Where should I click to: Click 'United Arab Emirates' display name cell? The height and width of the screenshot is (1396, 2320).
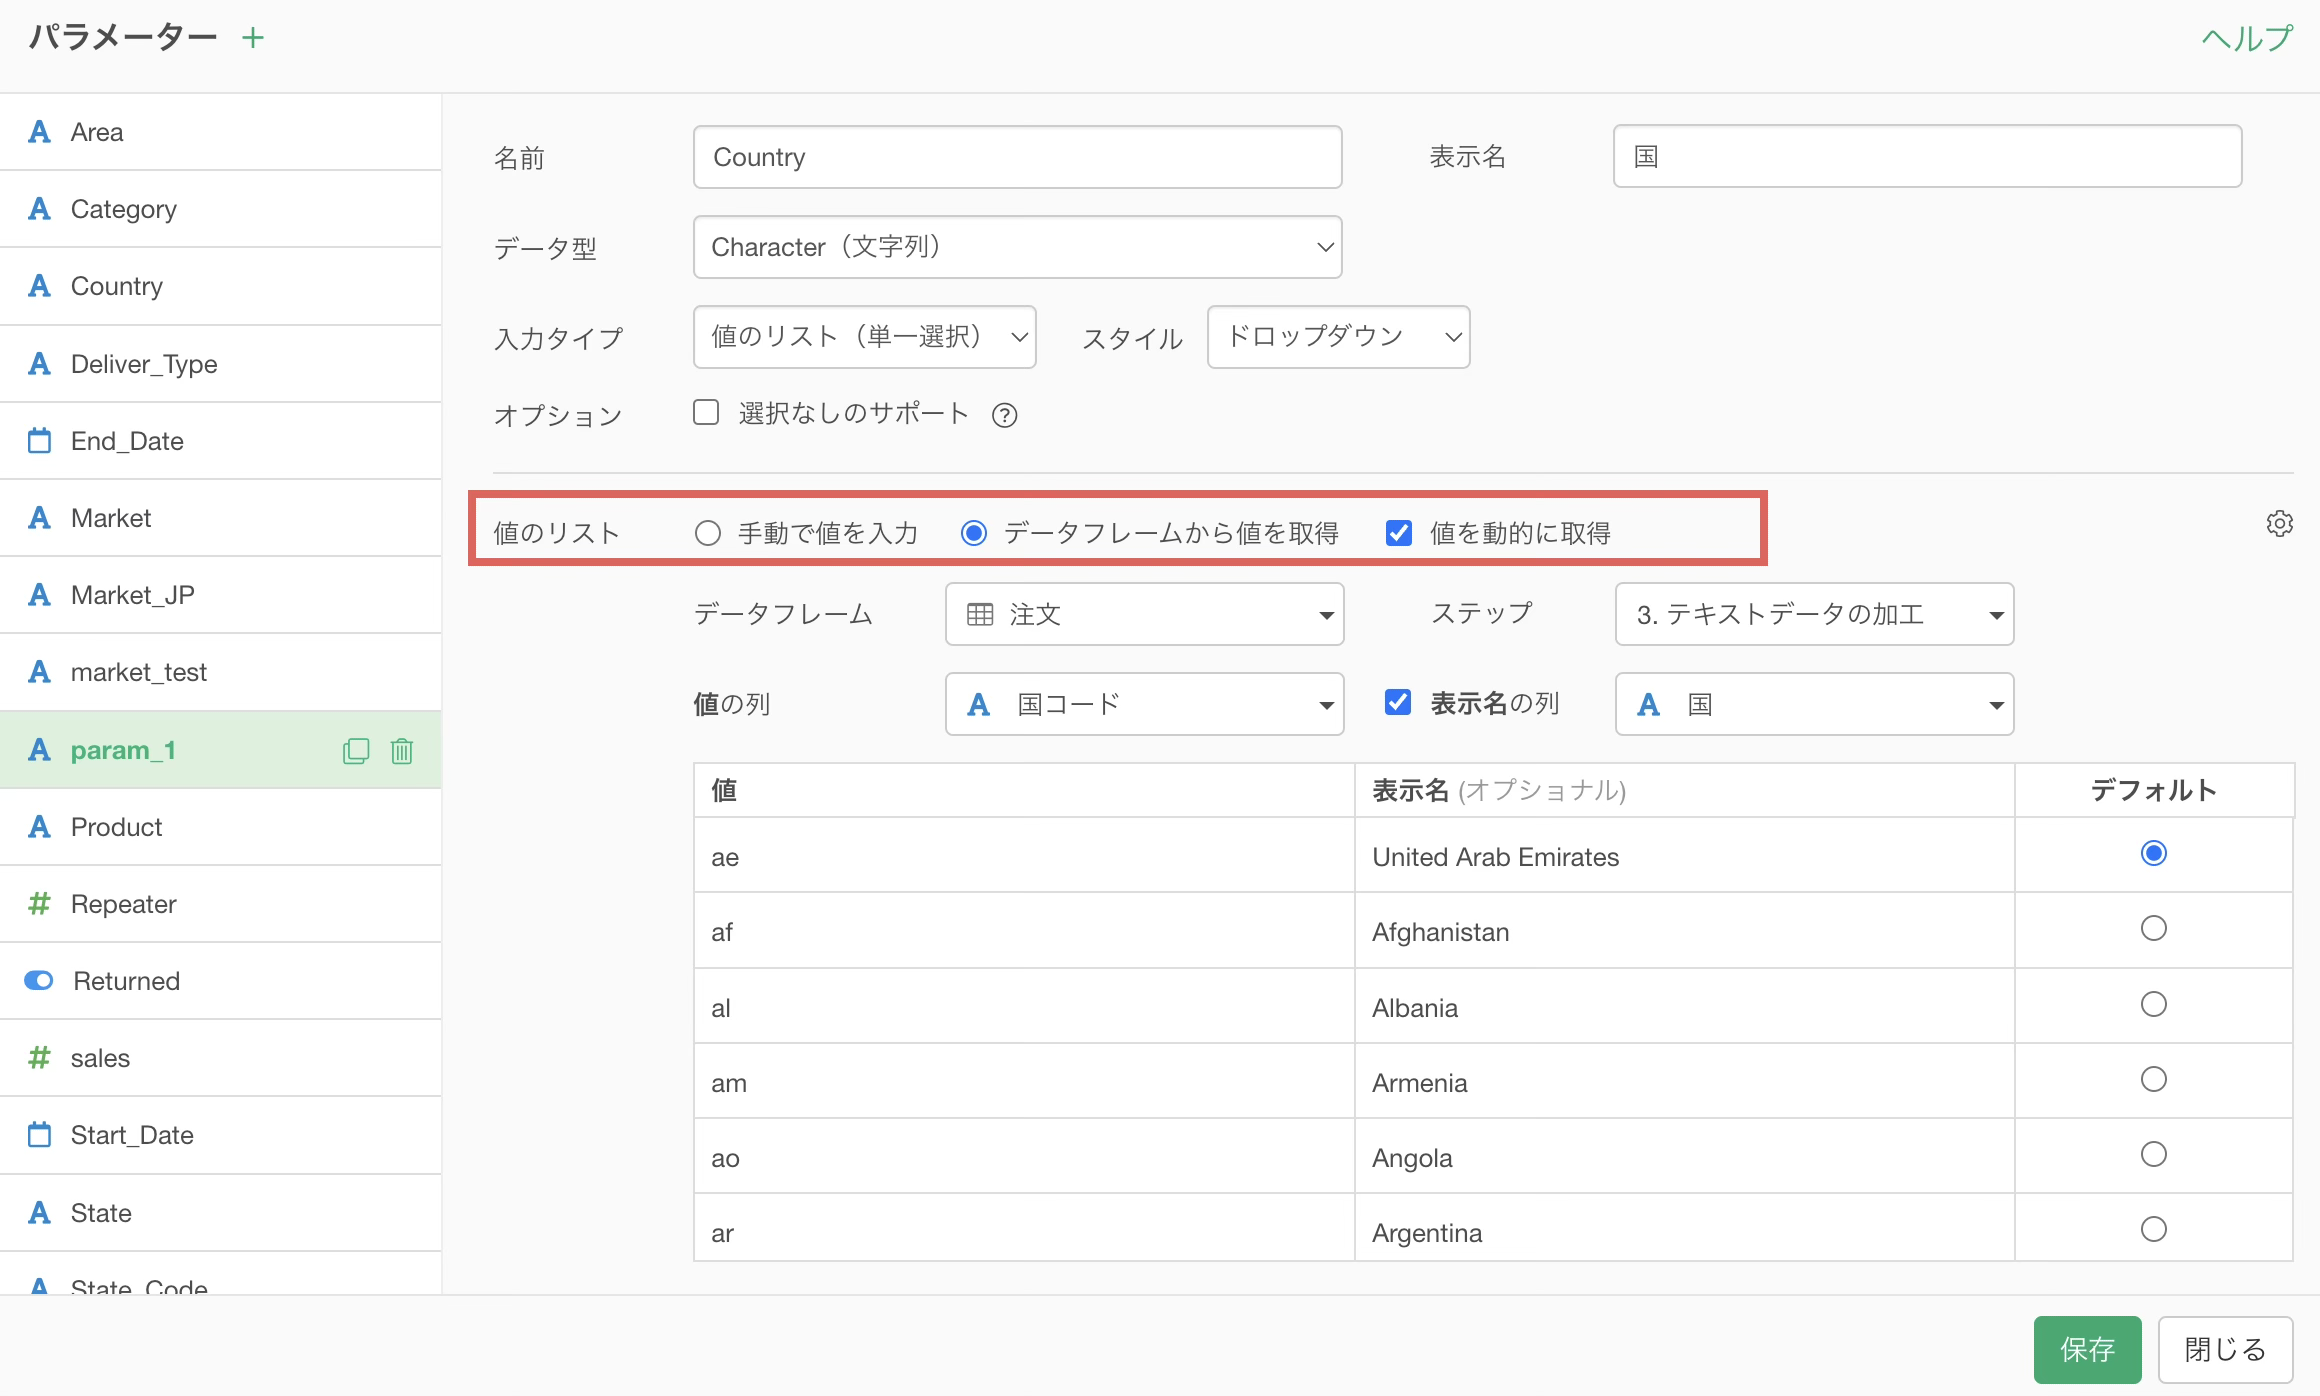tap(1685, 855)
